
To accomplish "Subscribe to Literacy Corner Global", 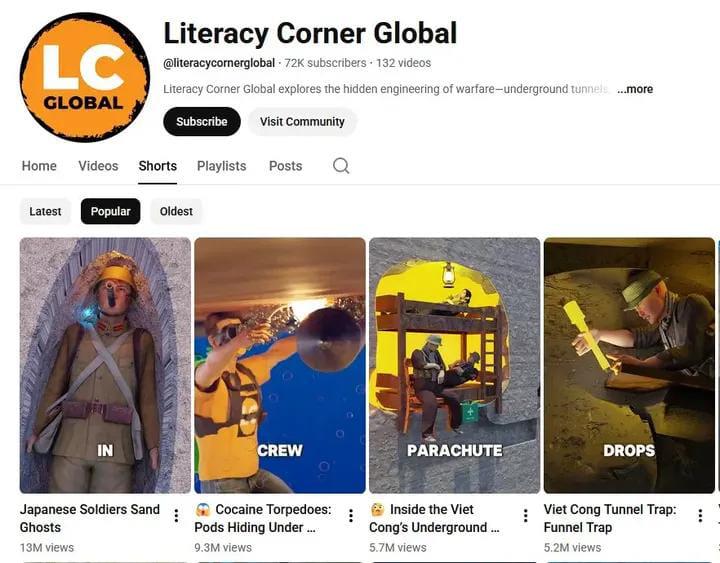I will pos(202,122).
